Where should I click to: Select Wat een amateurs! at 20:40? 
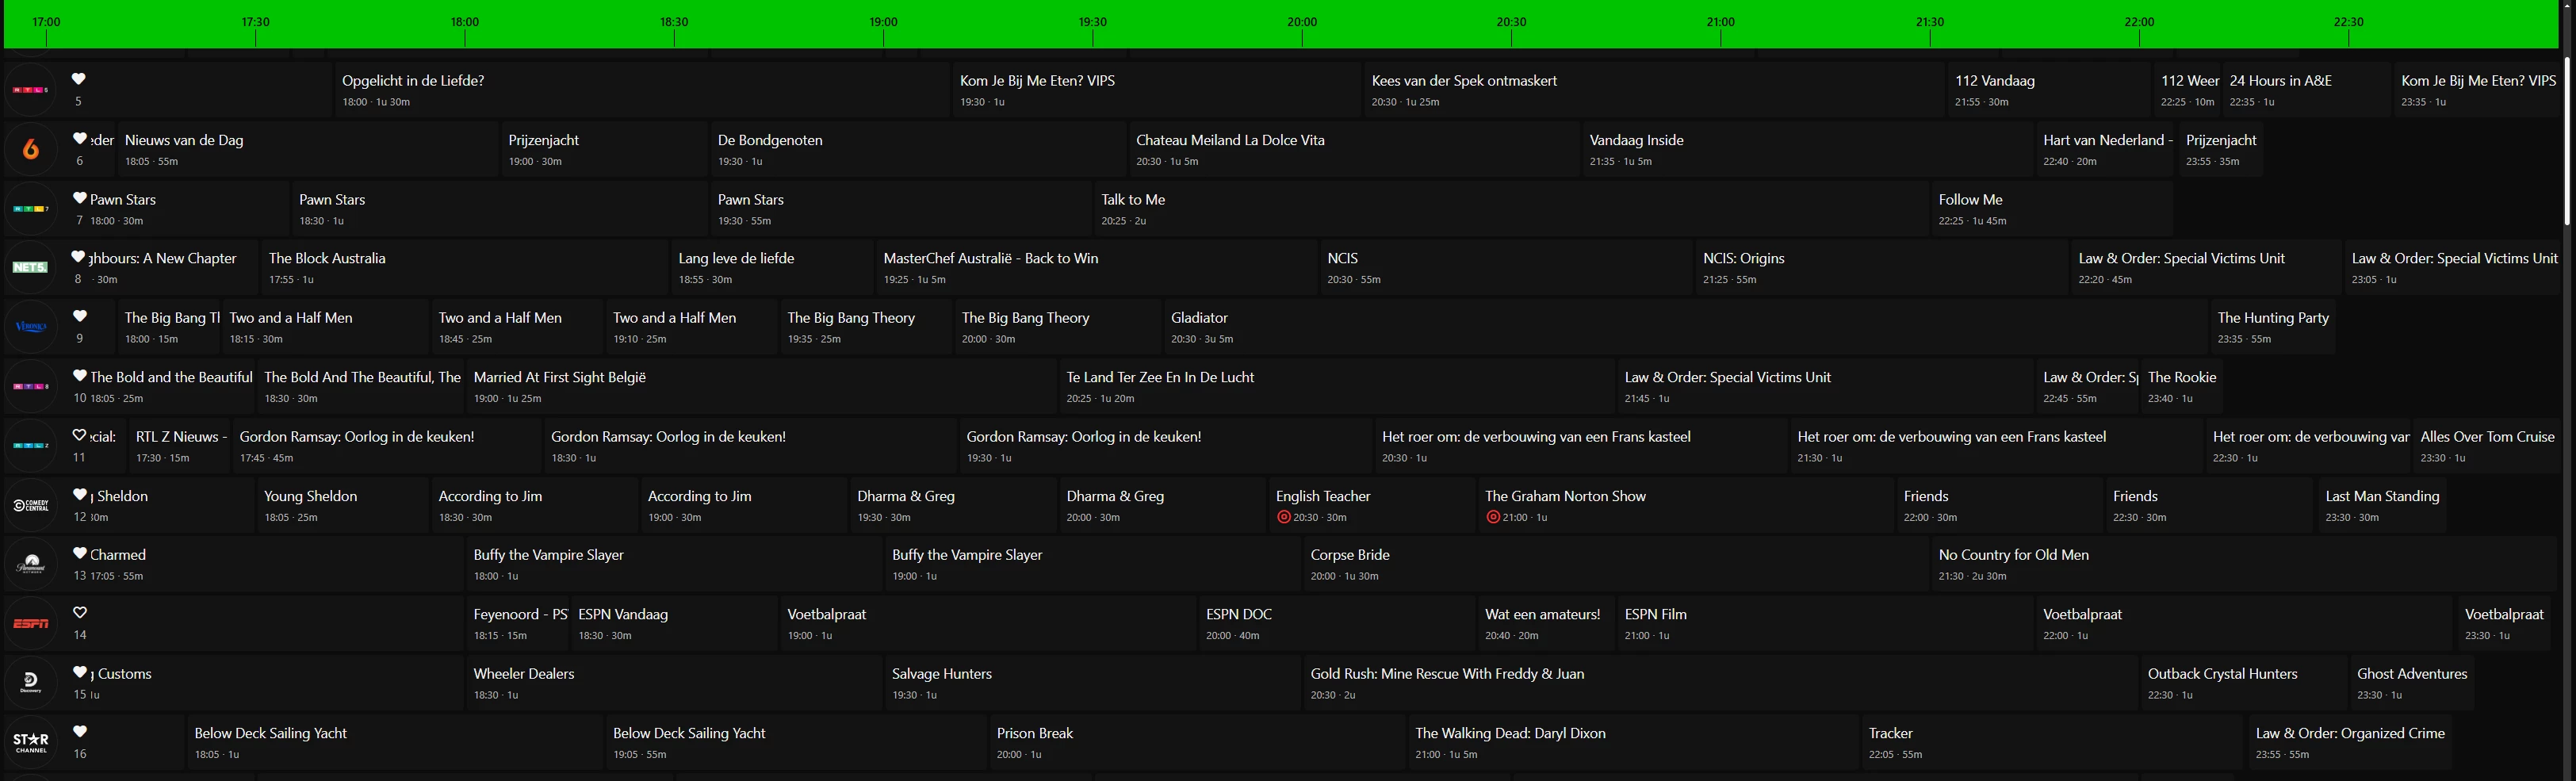coord(1546,624)
